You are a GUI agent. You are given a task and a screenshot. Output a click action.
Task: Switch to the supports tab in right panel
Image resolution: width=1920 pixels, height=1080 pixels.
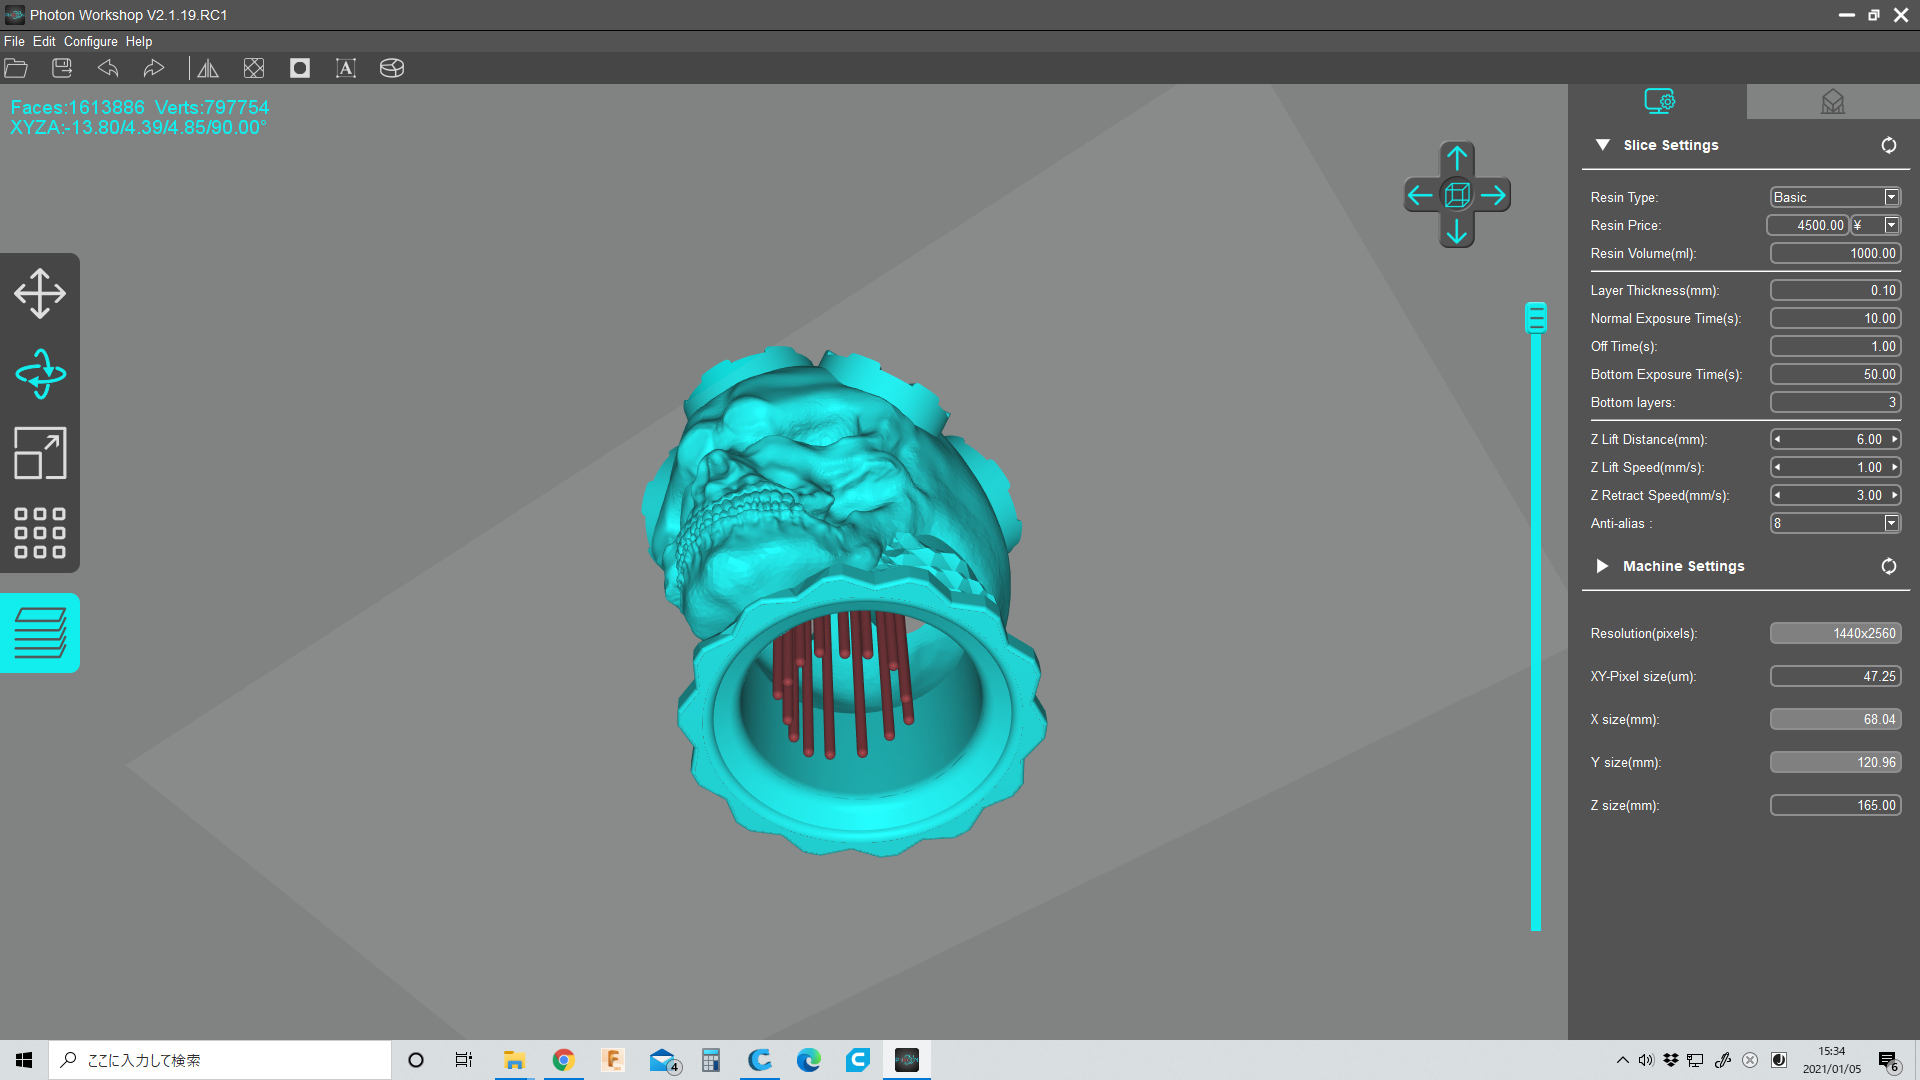pyautogui.click(x=1832, y=101)
